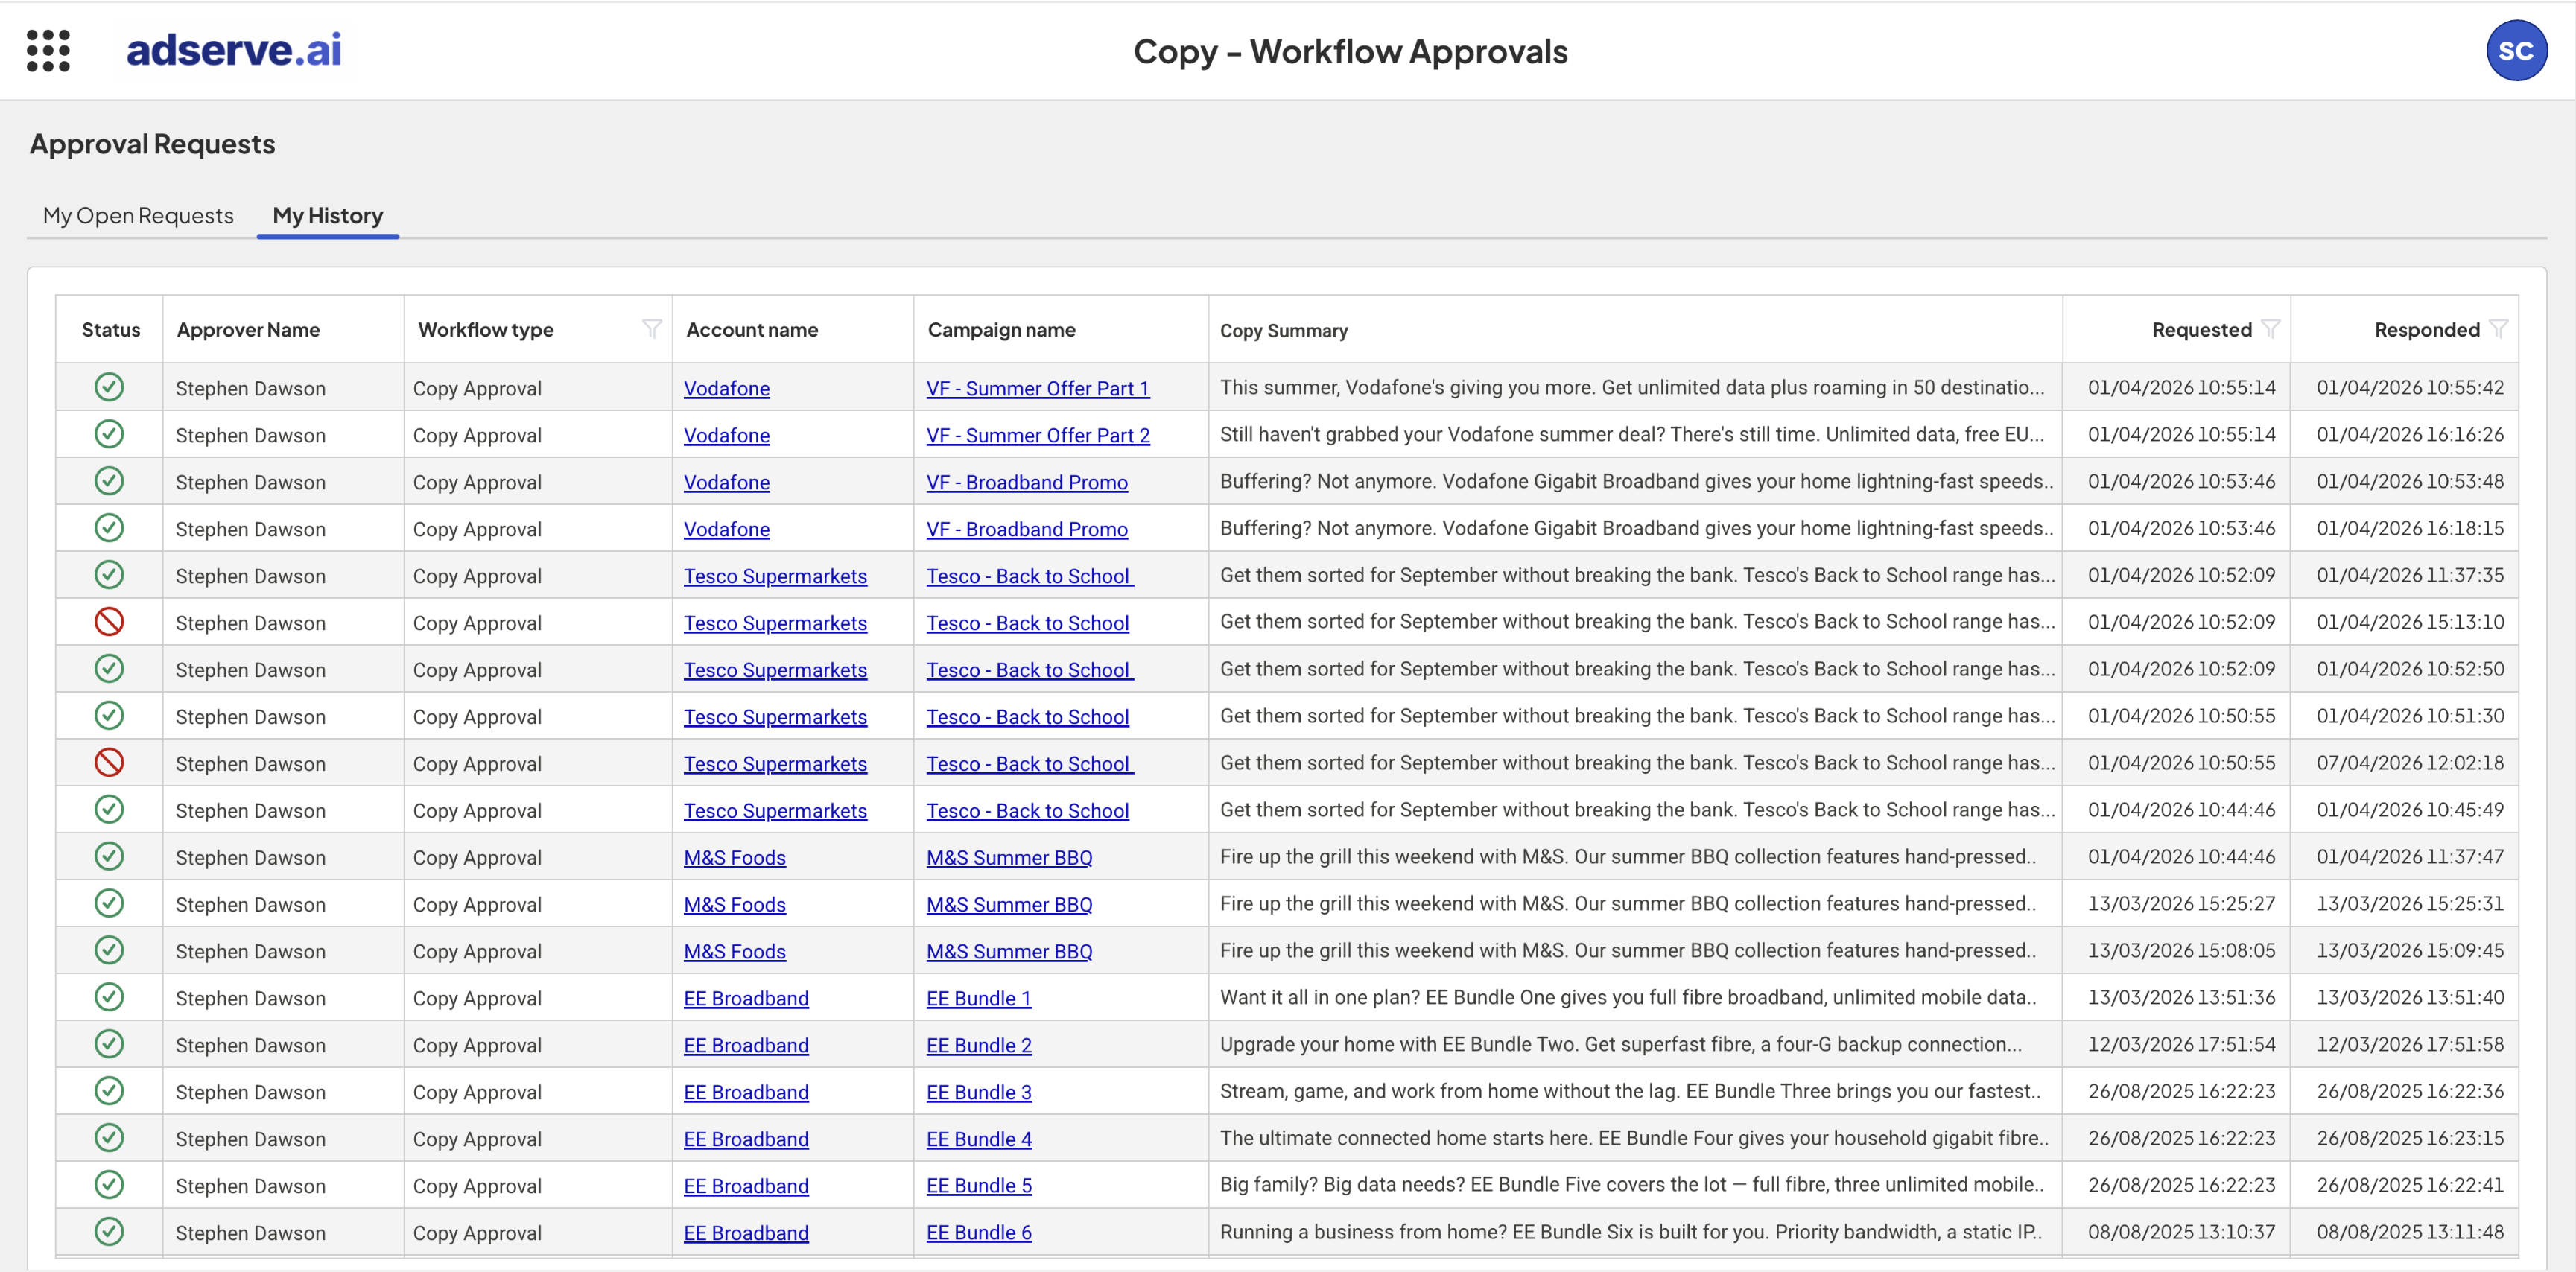
Task: Open M&S Foods account link requested 13/03/2026 15:25:27
Action: (735, 905)
